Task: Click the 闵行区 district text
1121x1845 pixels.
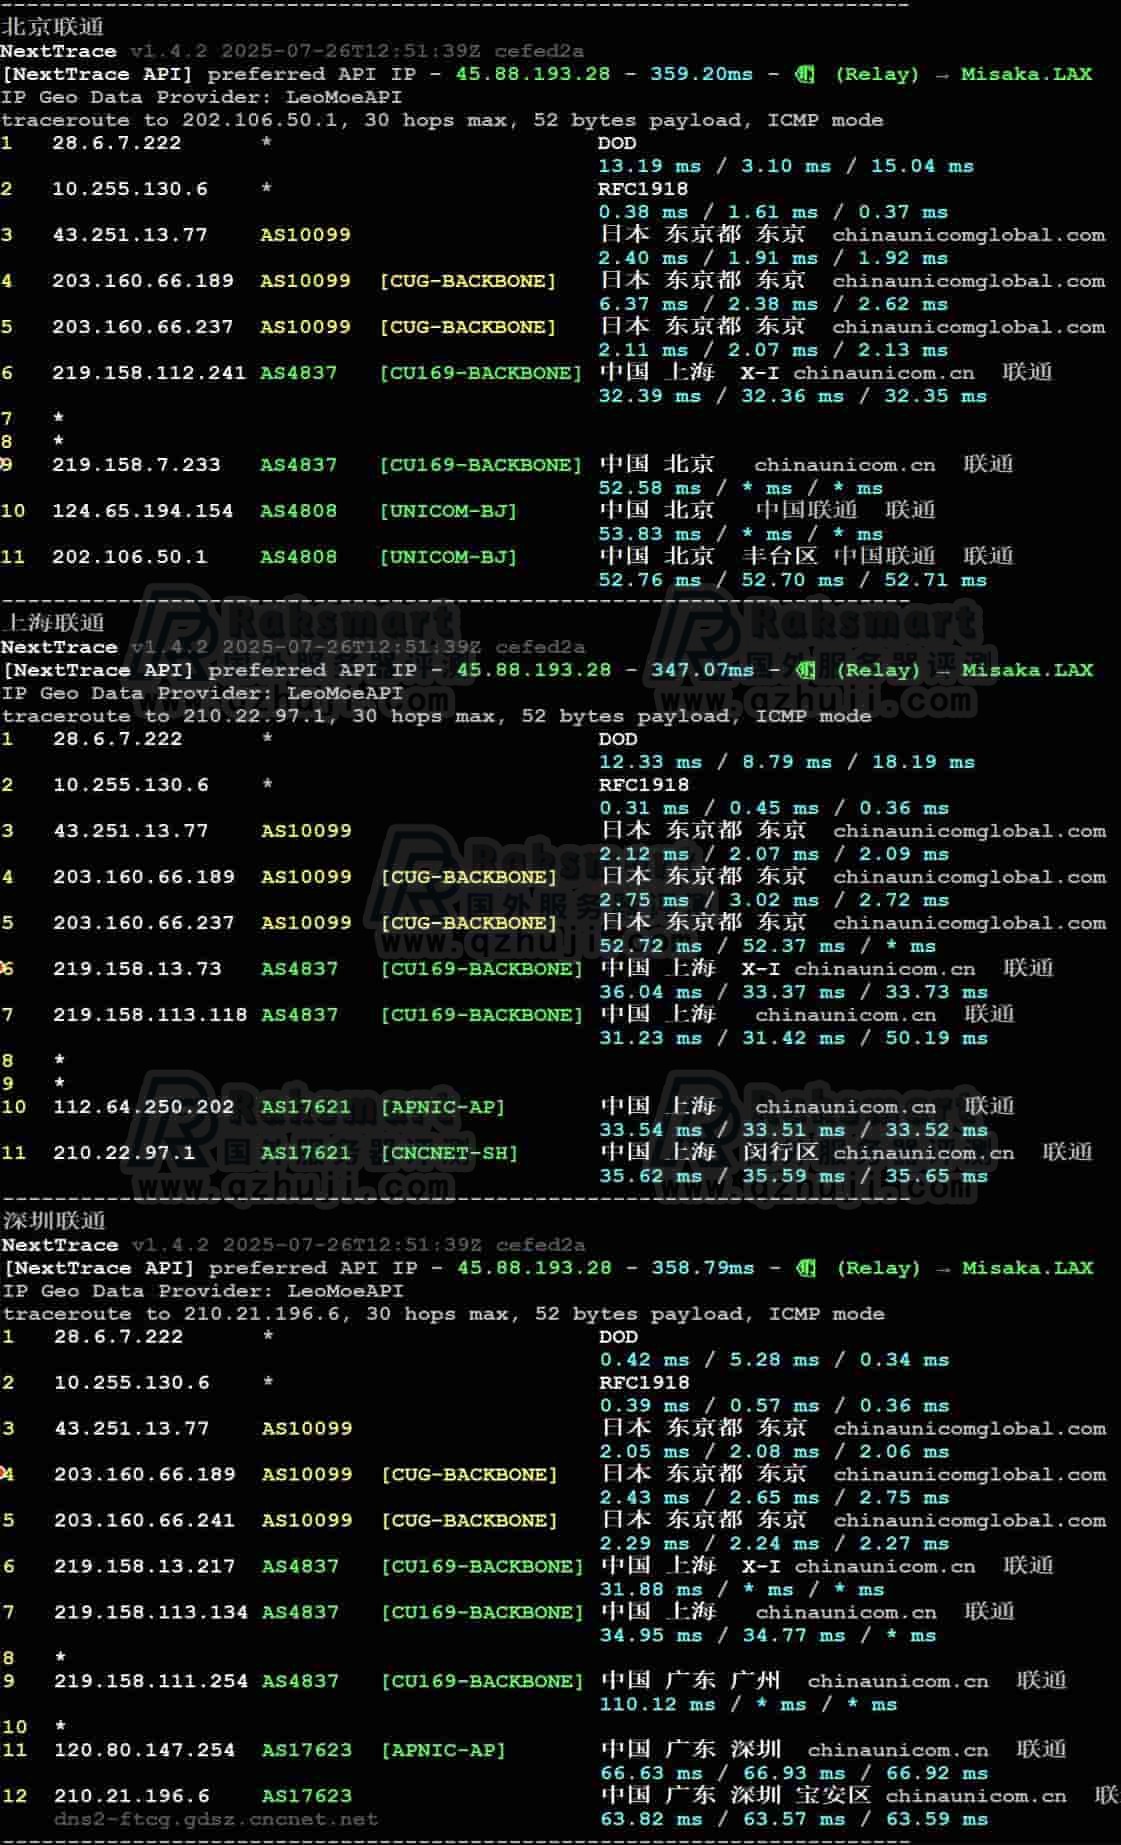Action: pos(780,1152)
